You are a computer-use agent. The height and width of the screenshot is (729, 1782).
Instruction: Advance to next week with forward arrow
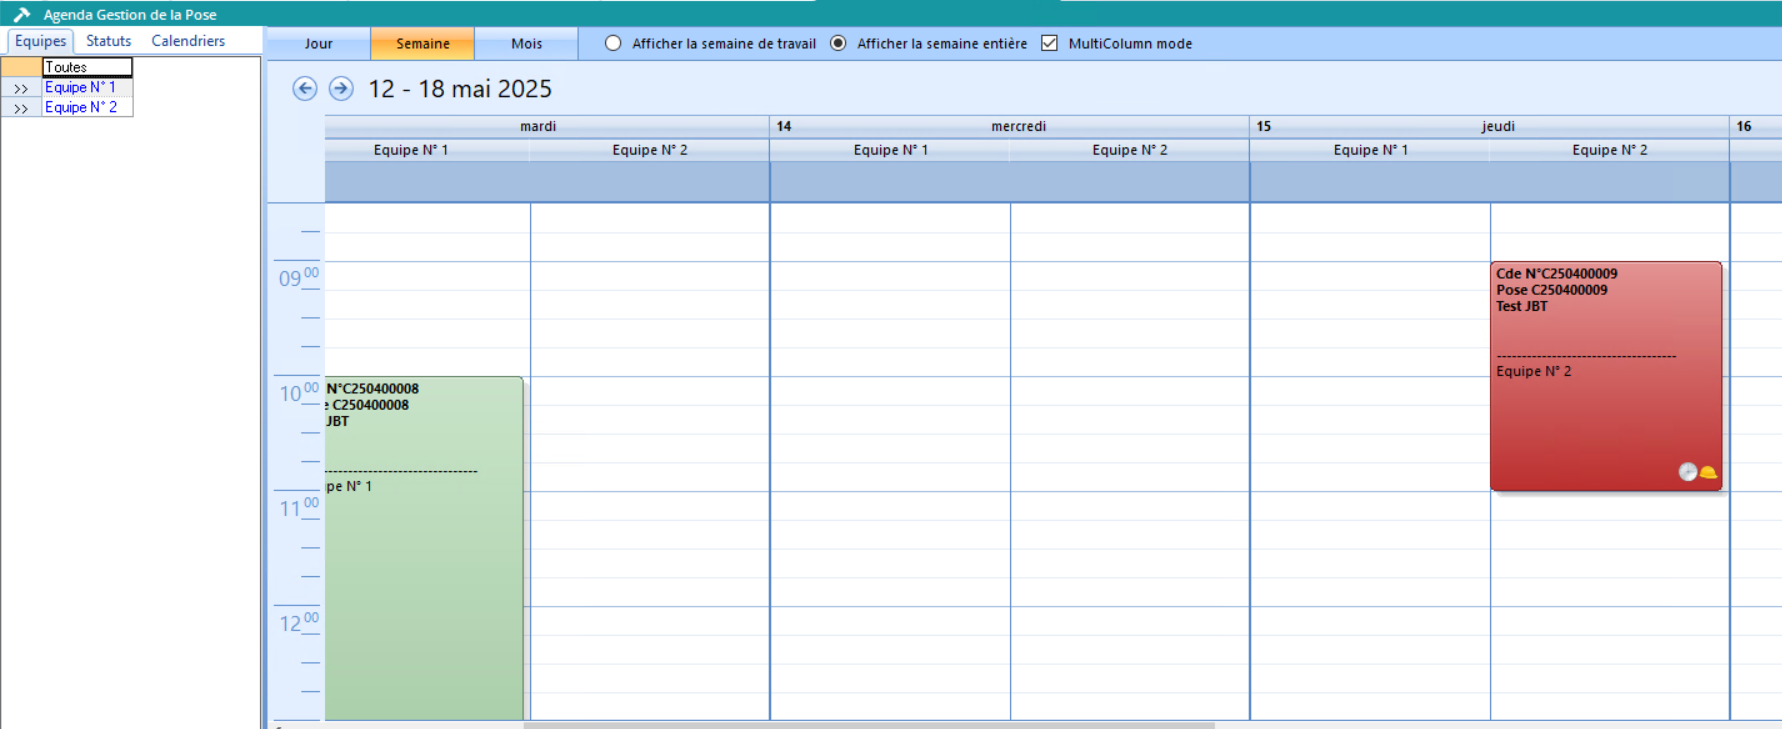(x=341, y=89)
